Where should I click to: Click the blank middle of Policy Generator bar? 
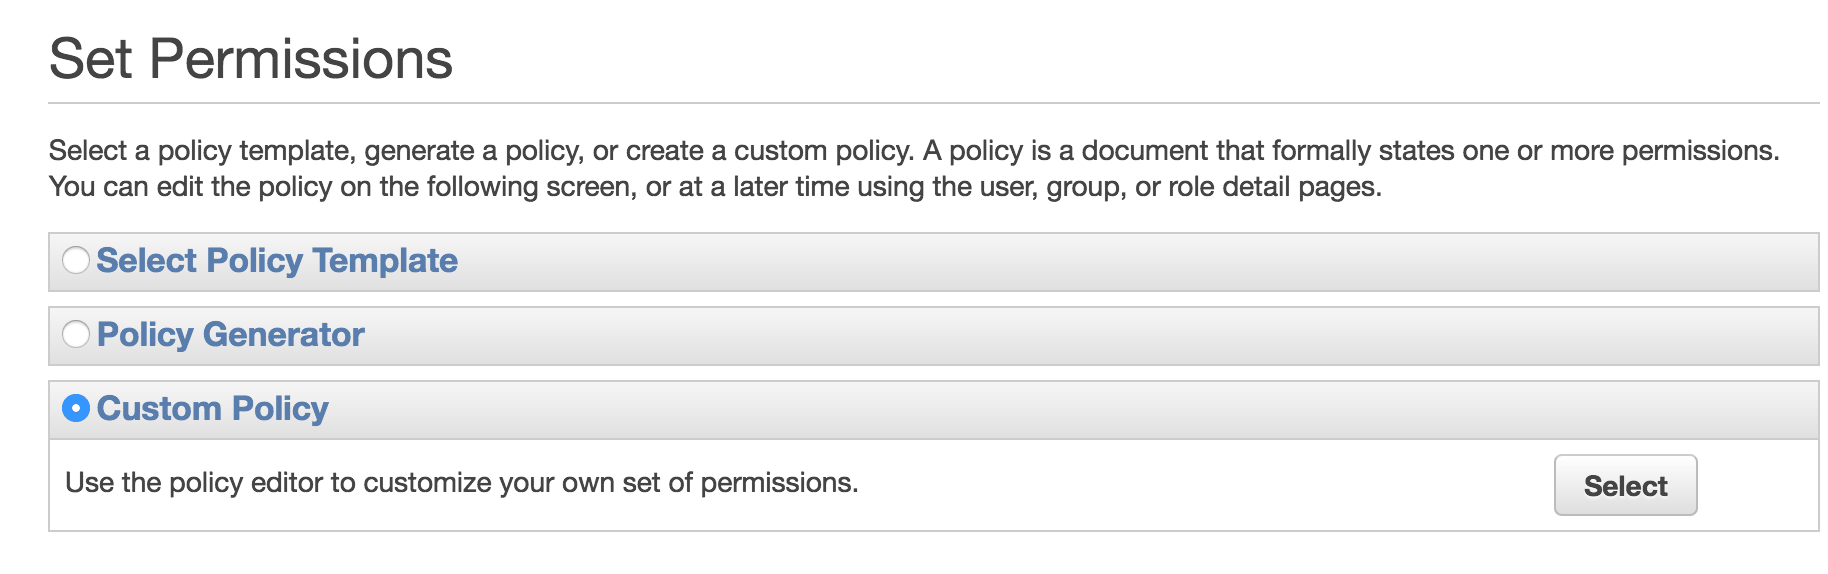pyautogui.click(x=1100, y=336)
